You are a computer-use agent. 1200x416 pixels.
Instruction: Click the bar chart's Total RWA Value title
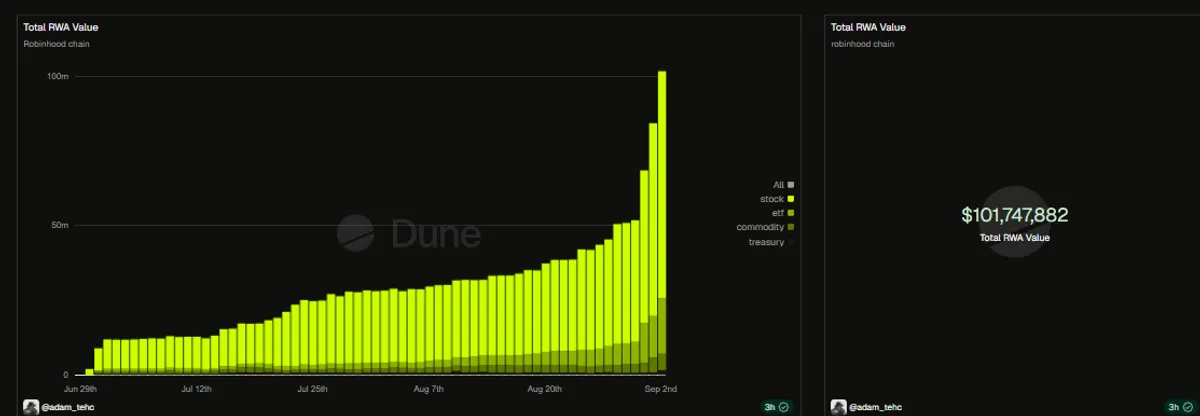point(61,27)
